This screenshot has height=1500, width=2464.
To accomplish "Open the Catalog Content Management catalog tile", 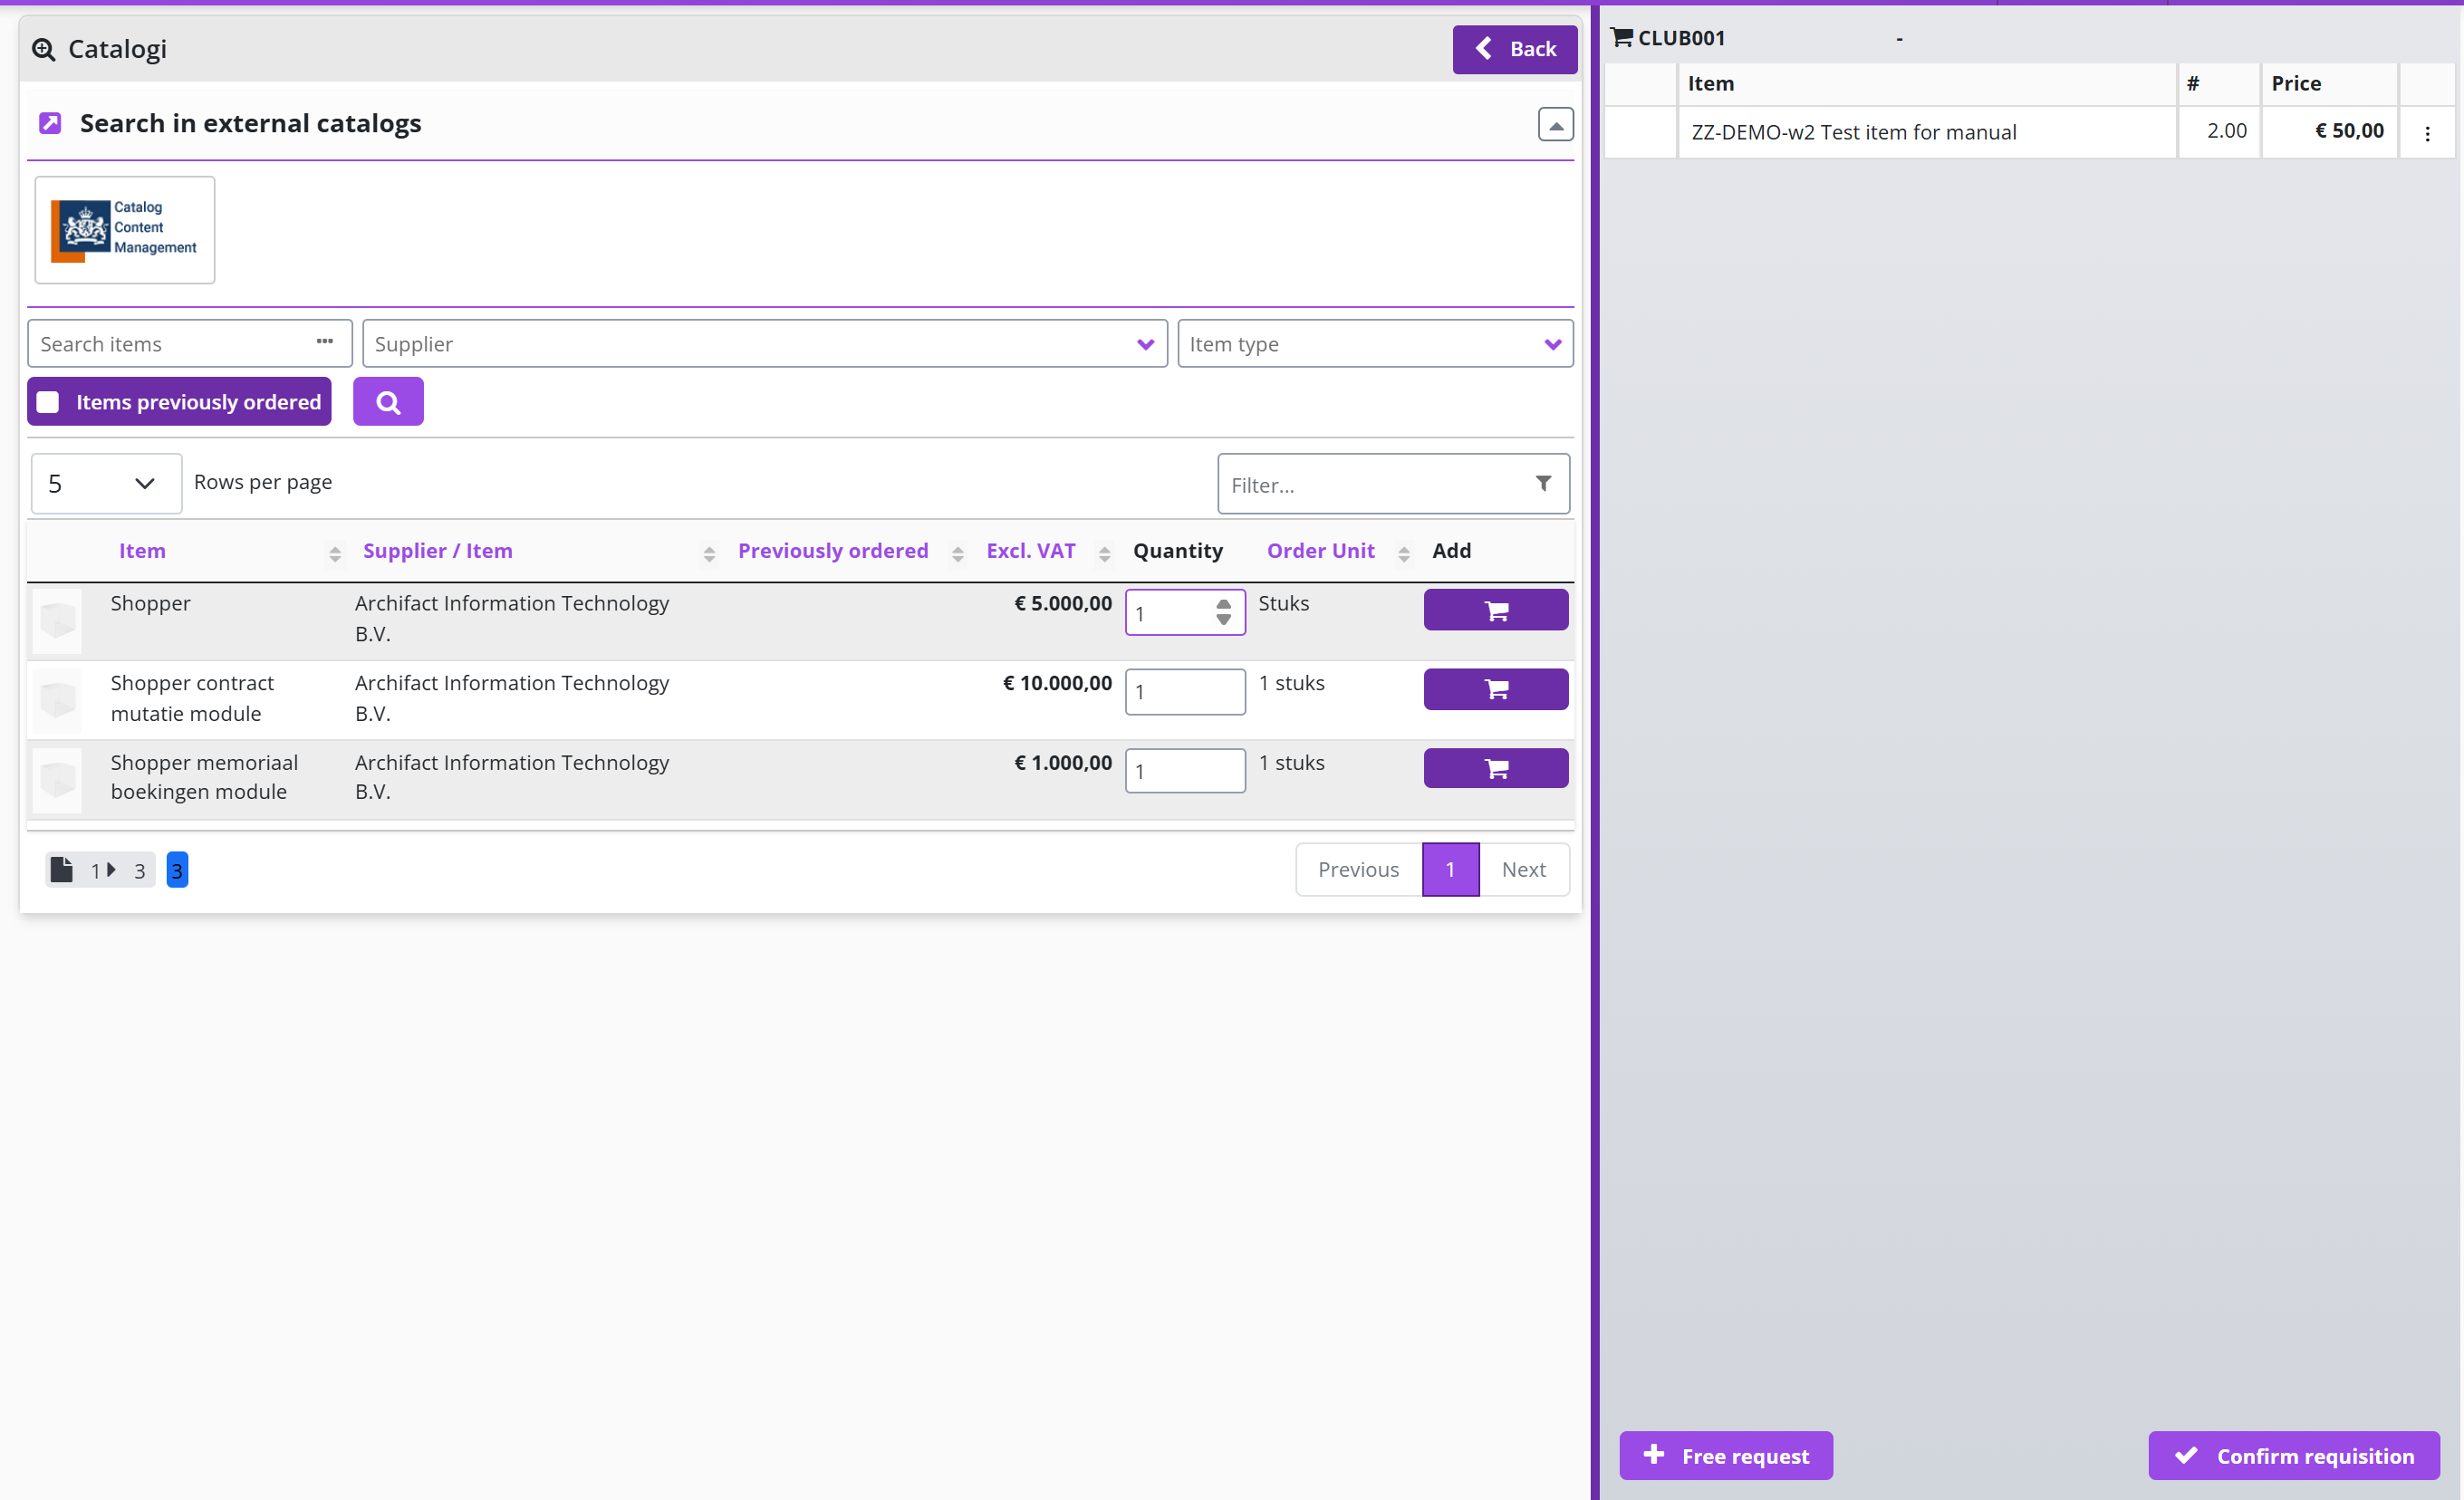I will 125,230.
